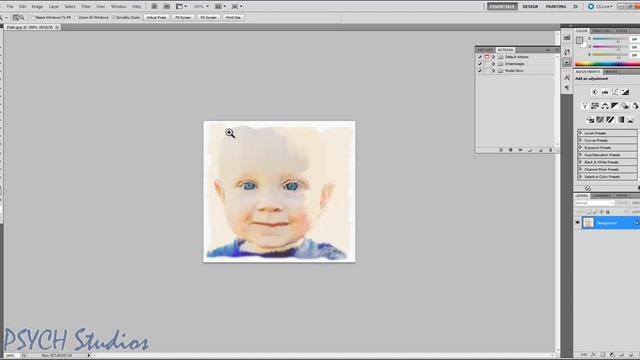
Task: Create new set in Actions panel
Action: 530,150
